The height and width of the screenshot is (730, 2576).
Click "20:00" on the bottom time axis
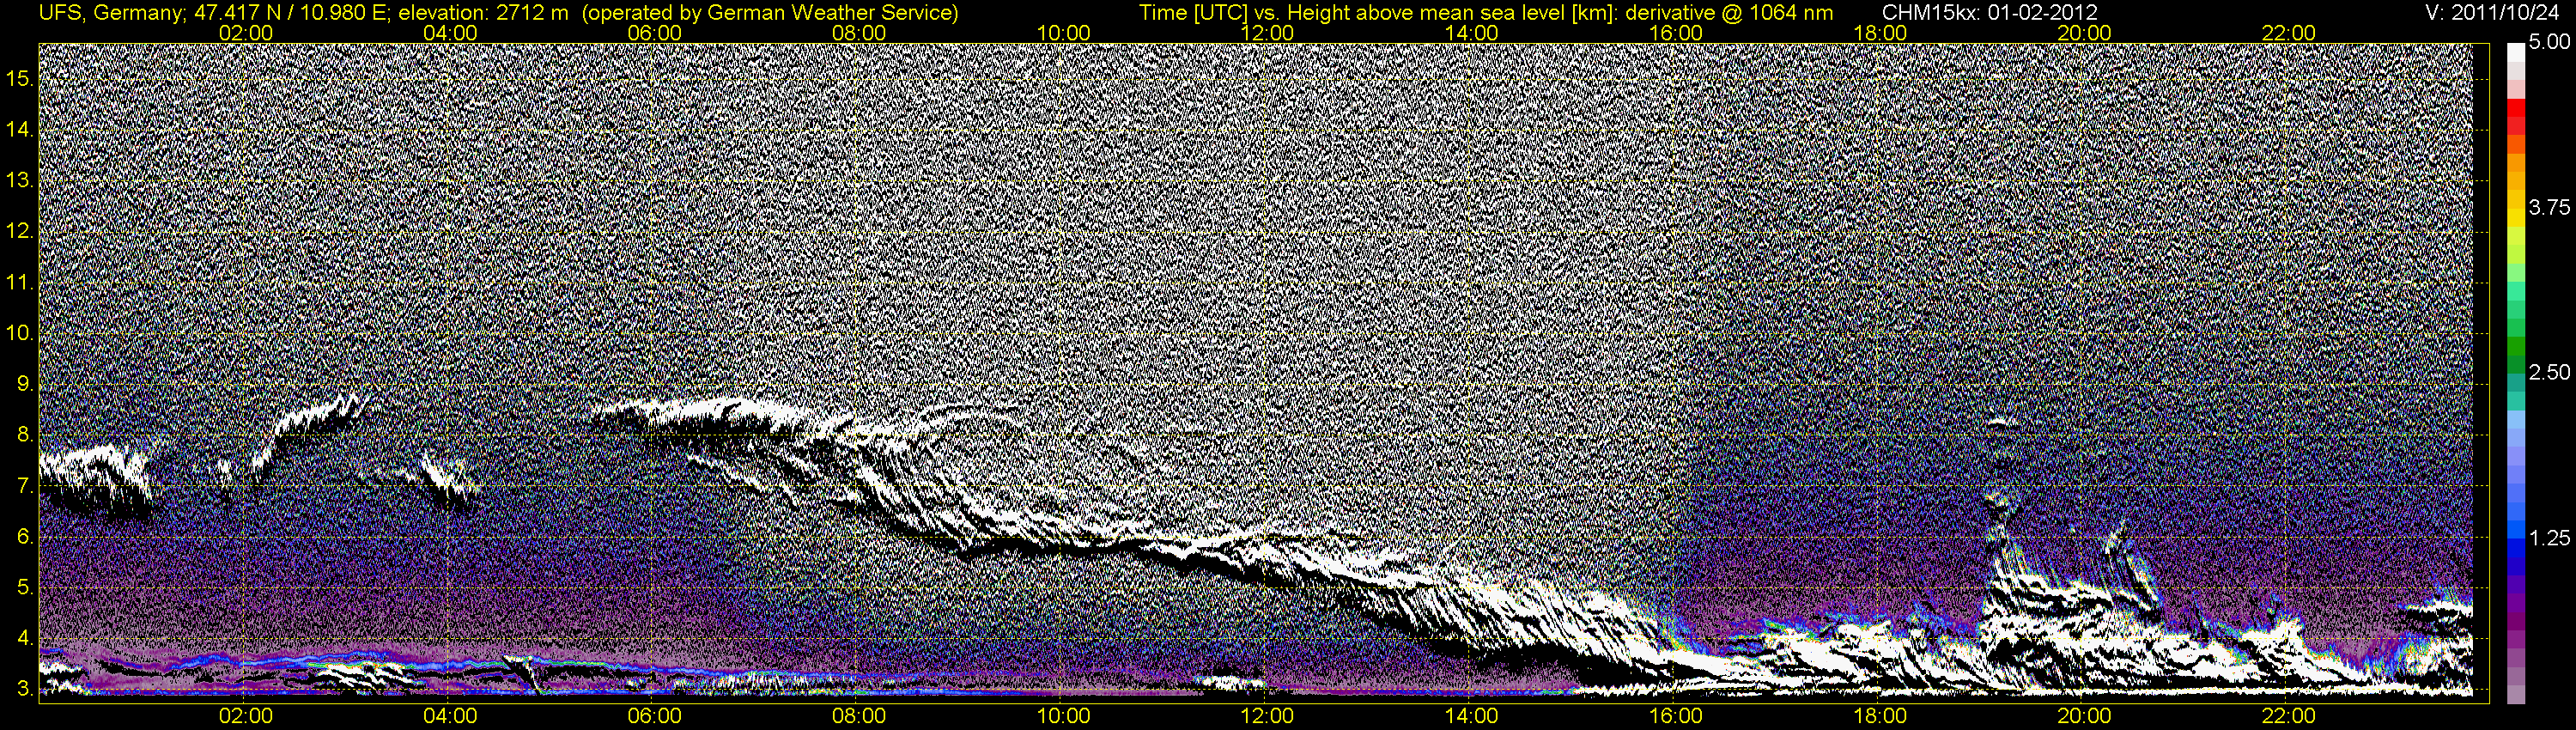point(2084,716)
